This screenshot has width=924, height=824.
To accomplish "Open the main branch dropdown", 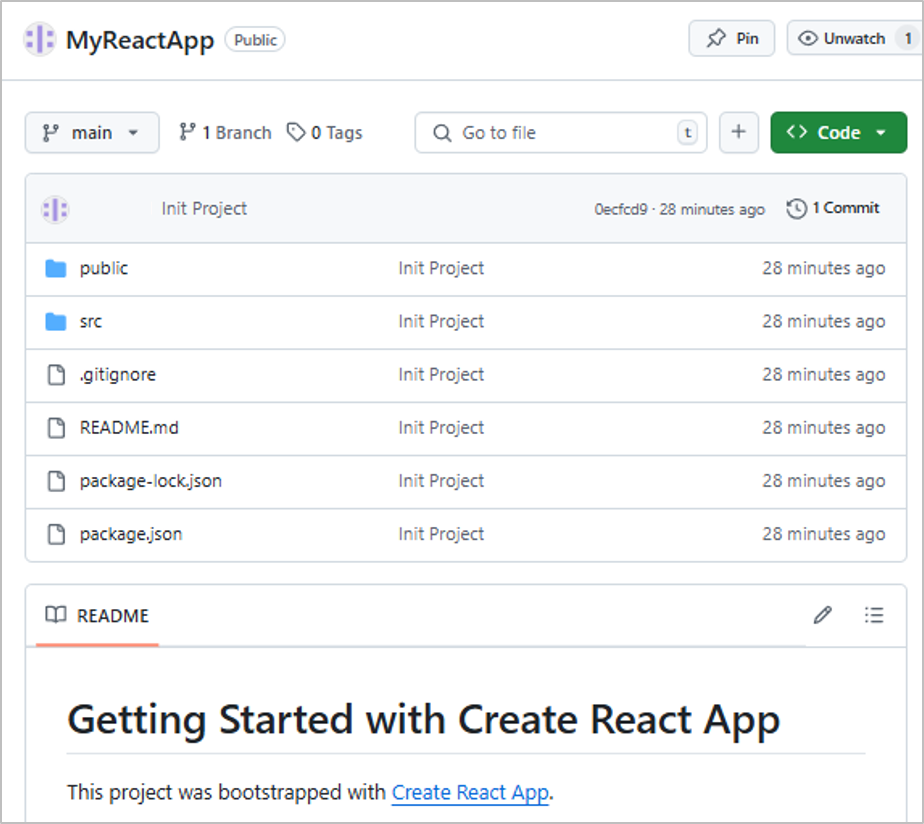I will (x=92, y=133).
